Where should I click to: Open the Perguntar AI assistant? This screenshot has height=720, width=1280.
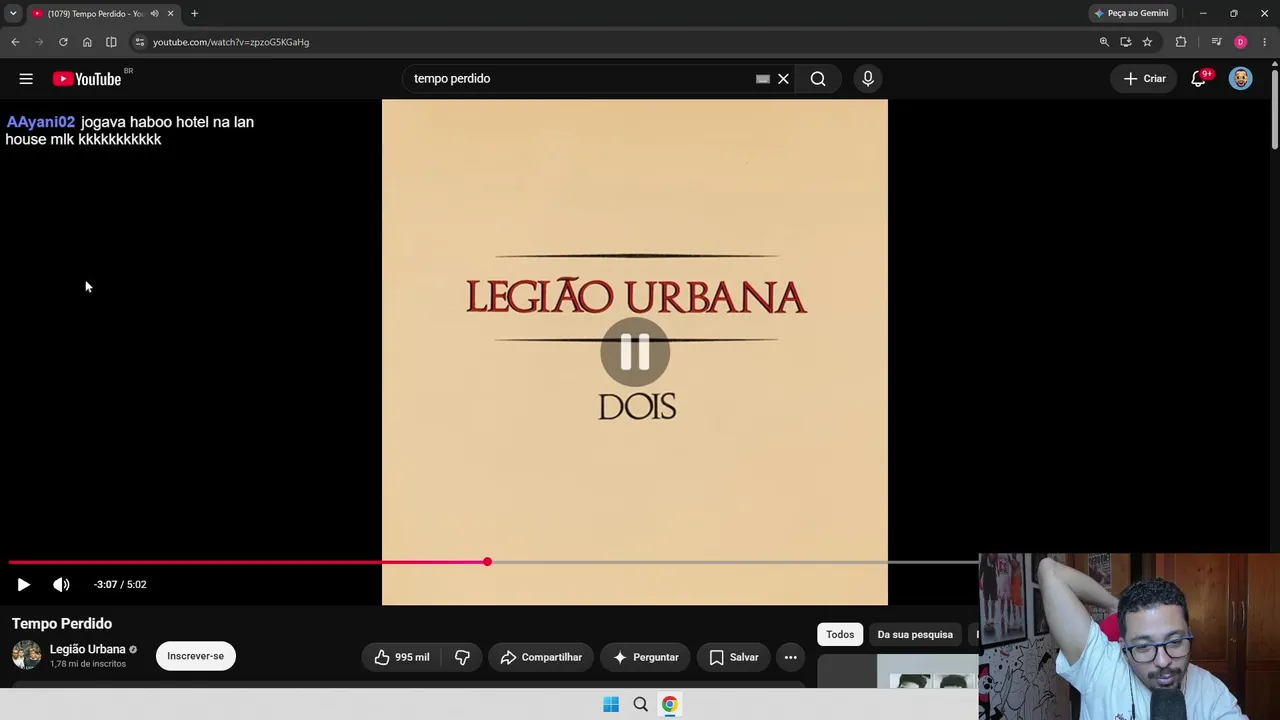tap(645, 657)
